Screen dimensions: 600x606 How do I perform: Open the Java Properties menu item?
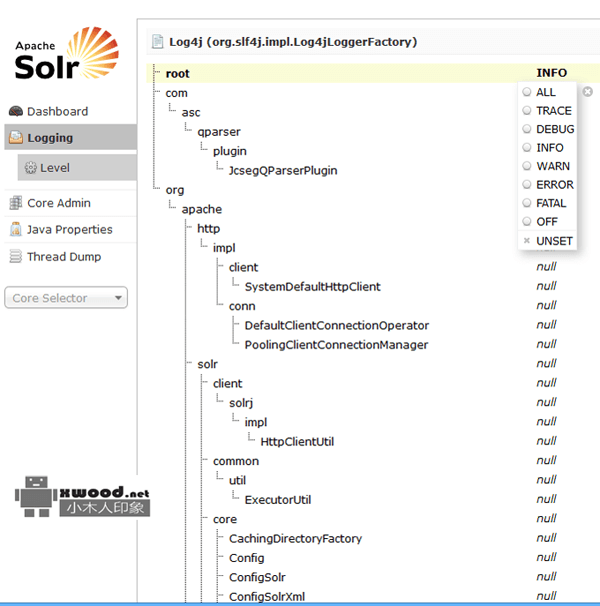[69, 229]
